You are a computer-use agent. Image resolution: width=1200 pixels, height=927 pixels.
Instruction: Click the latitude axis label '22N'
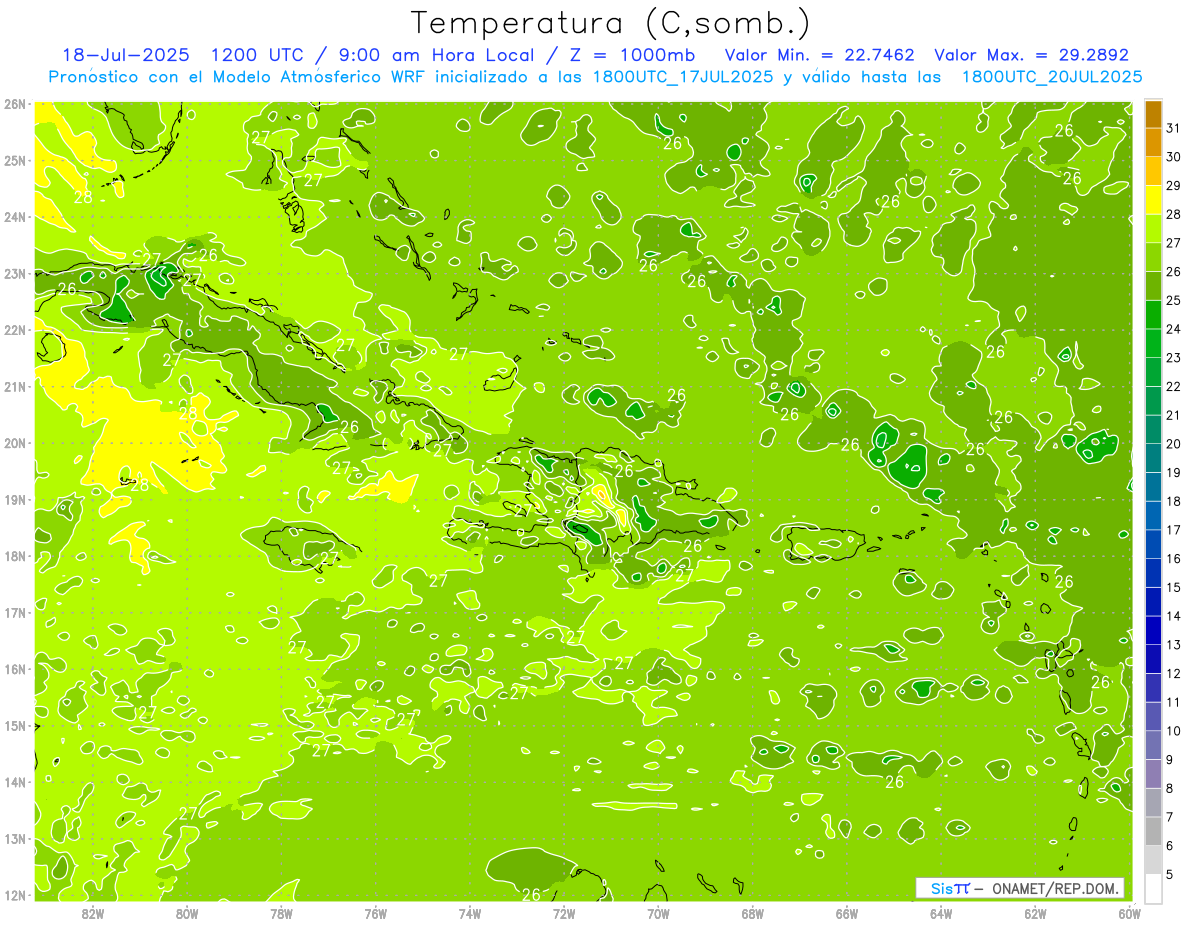pyautogui.click(x=14, y=330)
